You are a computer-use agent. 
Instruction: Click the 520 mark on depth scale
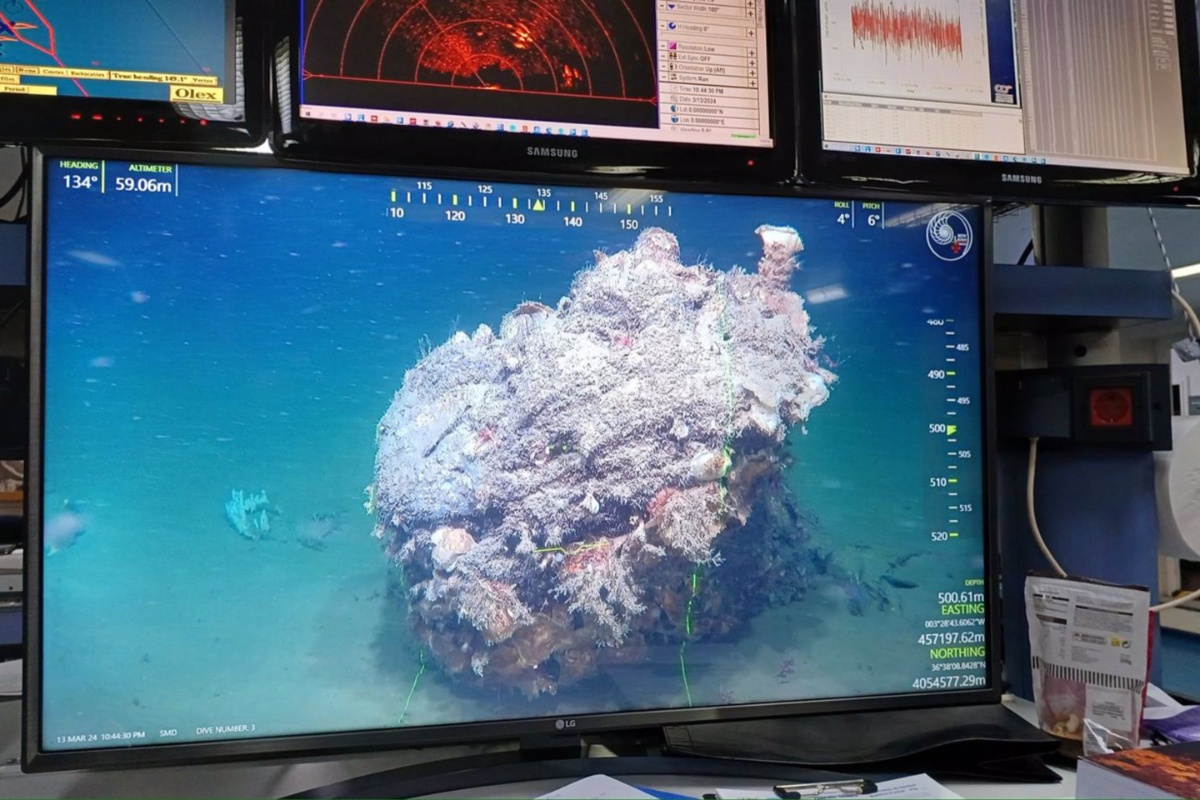[x=938, y=536]
